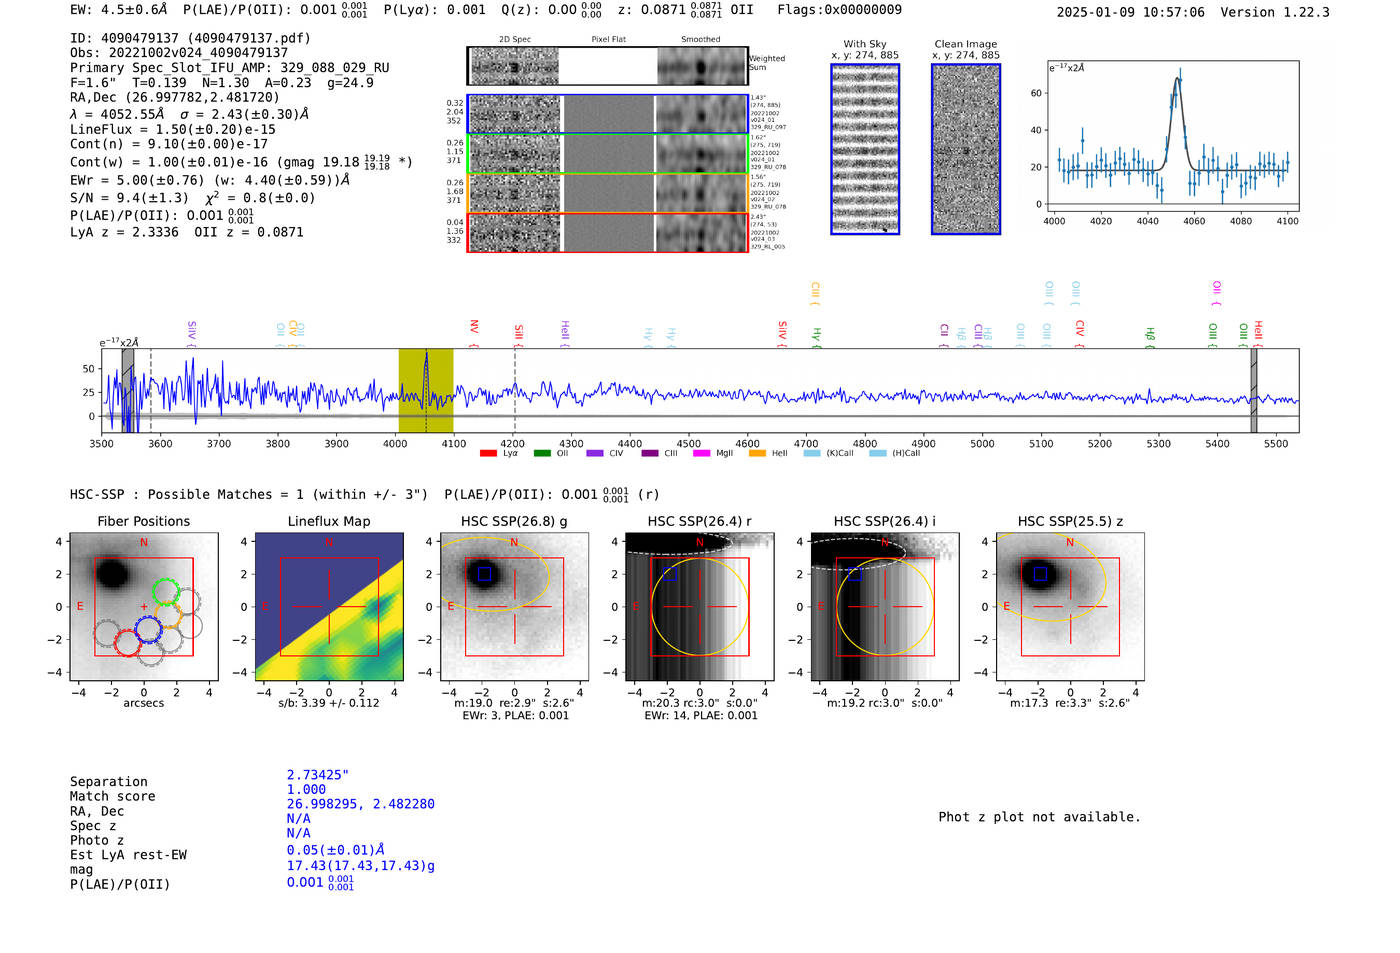The width and height of the screenshot is (1400, 953).
Task: Click the green fiber circle in Fiber Positions
Action: (x=166, y=592)
